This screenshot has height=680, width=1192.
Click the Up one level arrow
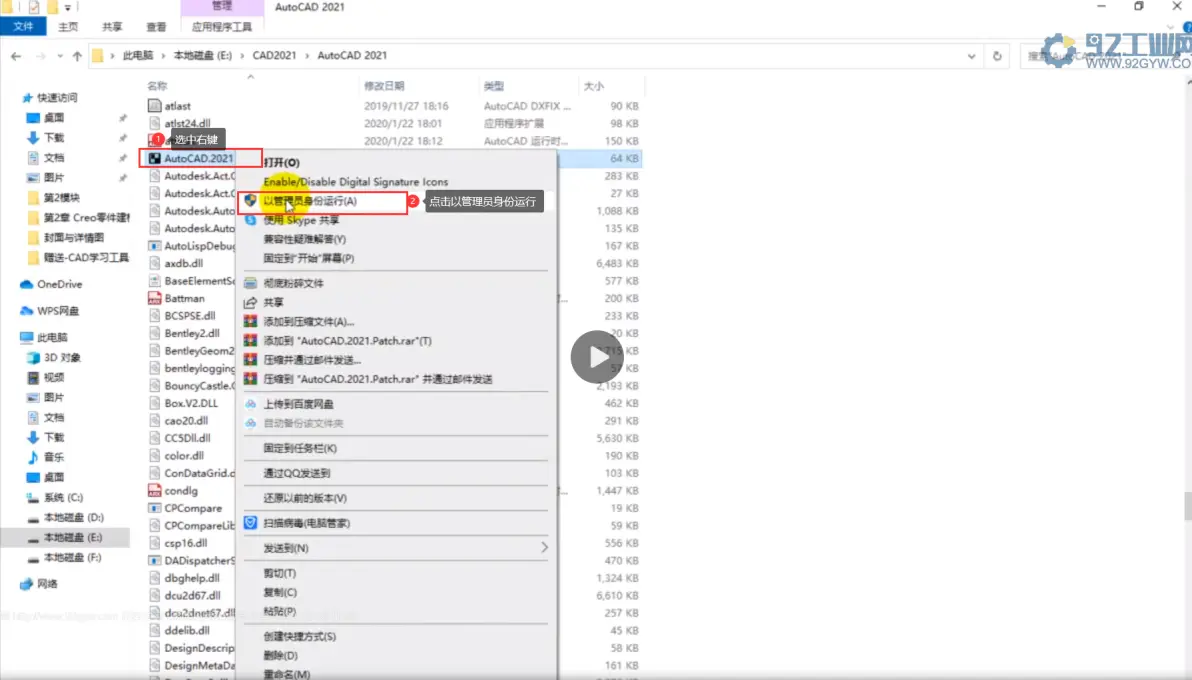click(x=77, y=56)
